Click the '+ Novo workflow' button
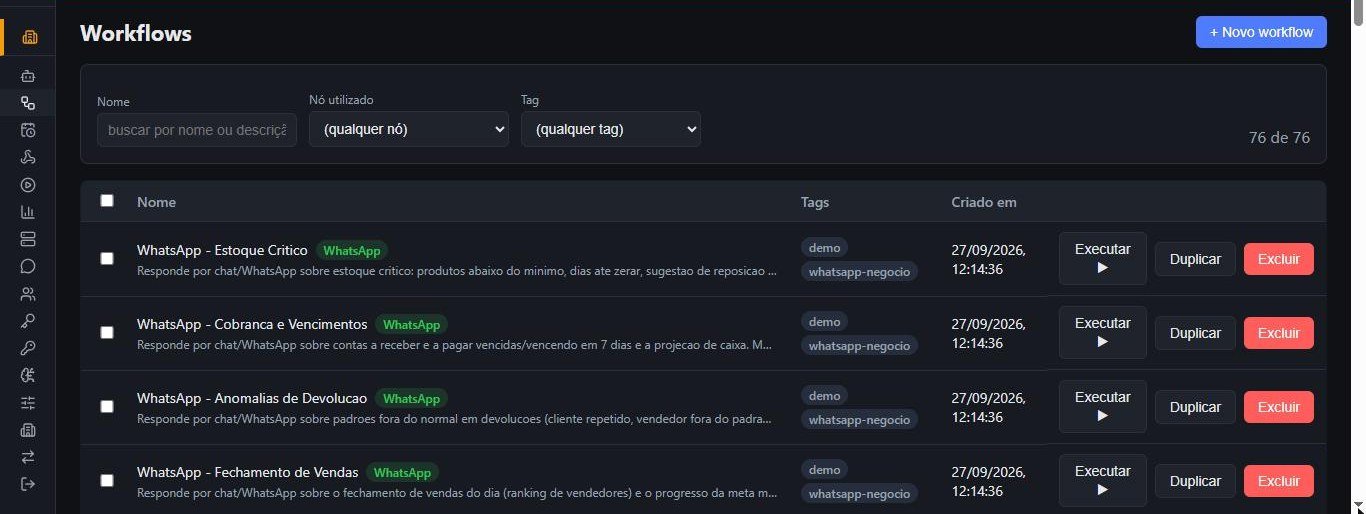The image size is (1366, 514). point(1261,32)
